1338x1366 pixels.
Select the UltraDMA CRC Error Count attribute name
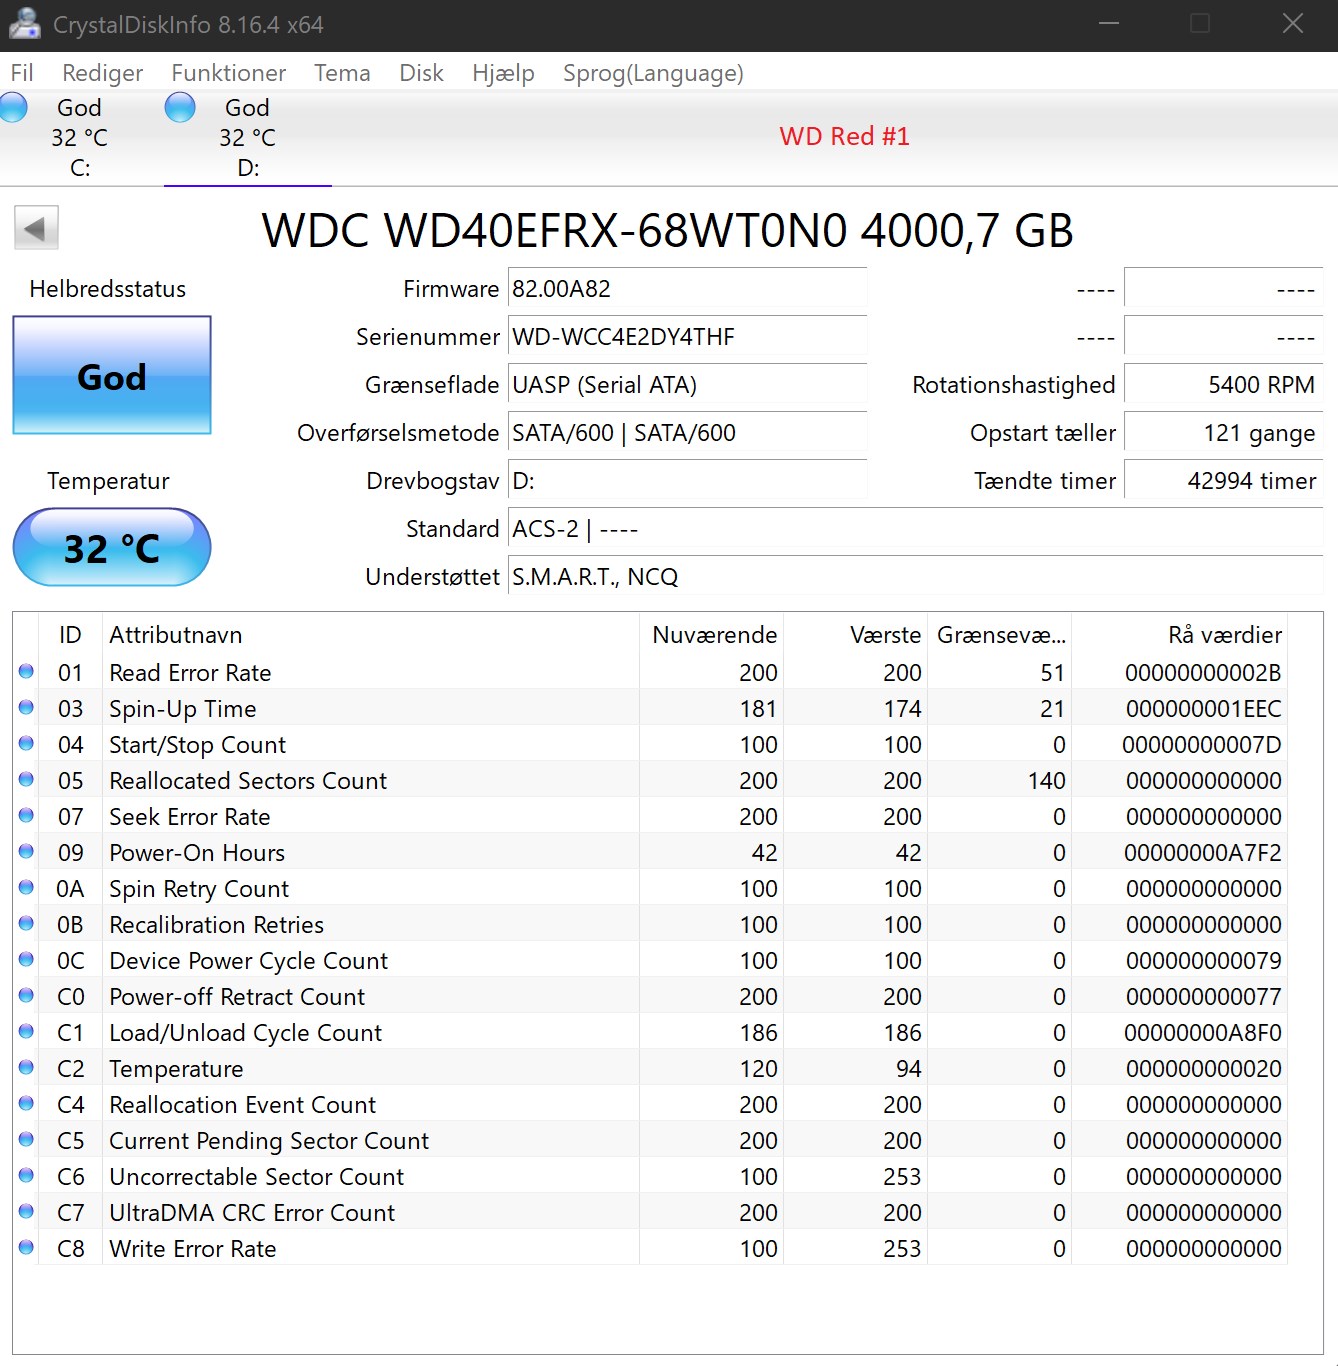point(252,1213)
